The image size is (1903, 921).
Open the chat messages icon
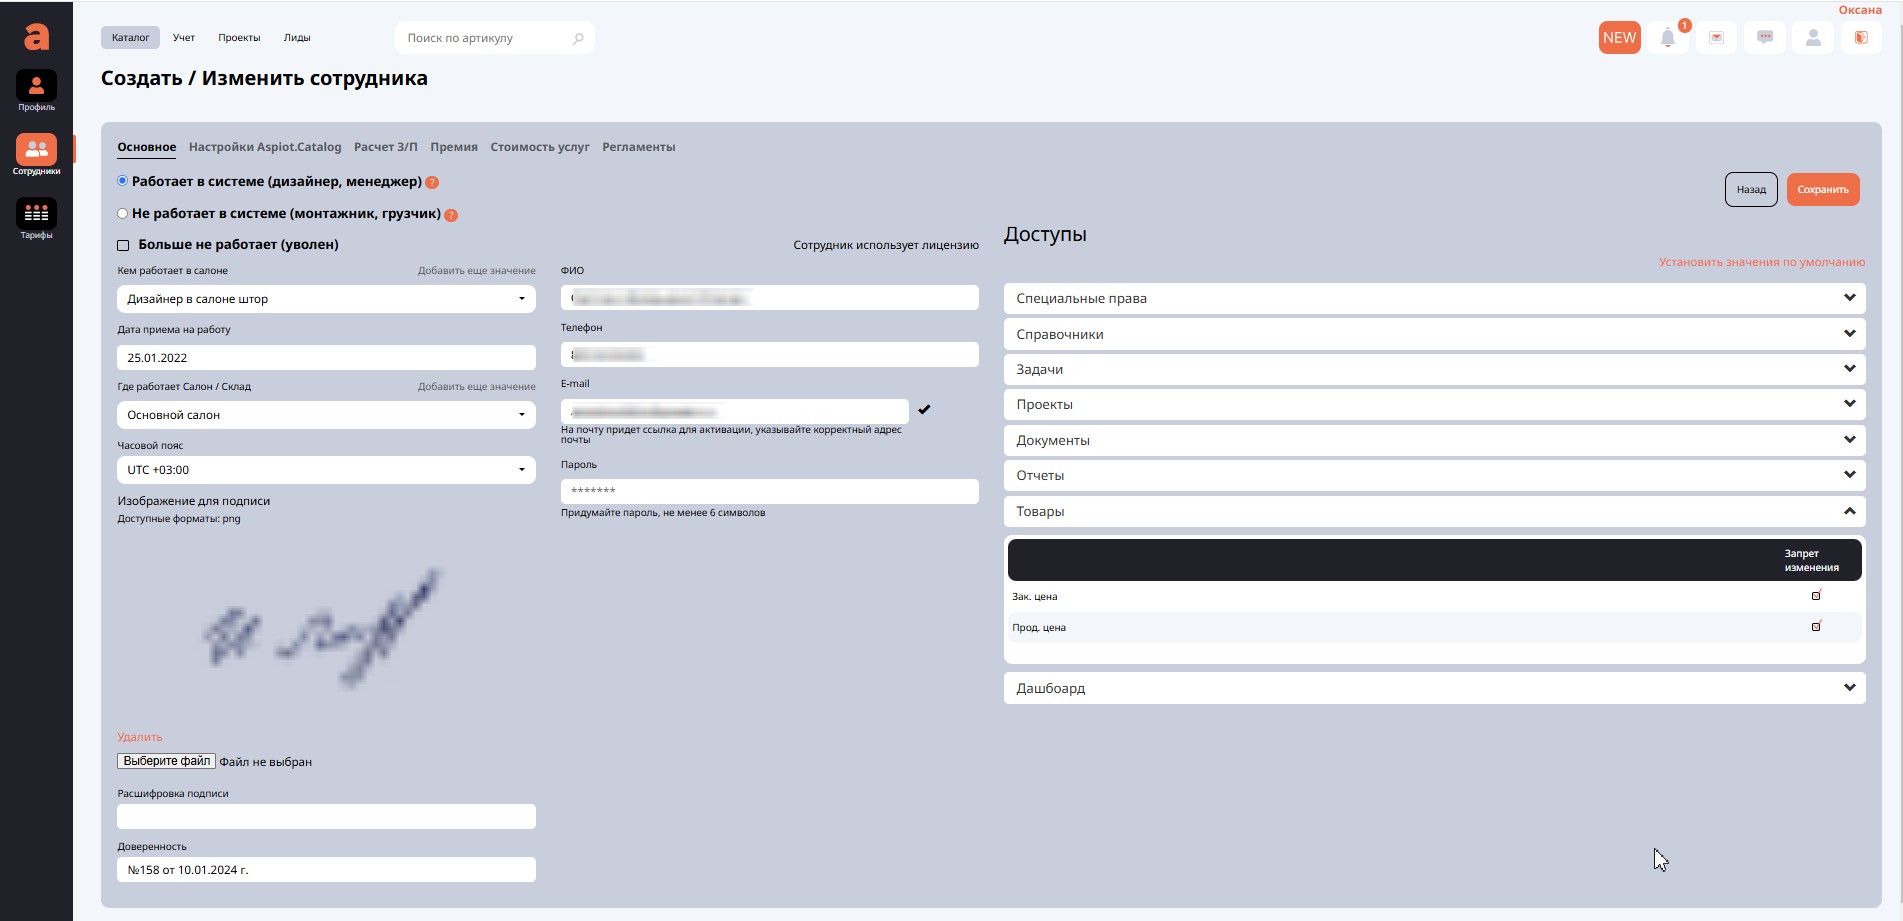pos(1765,38)
